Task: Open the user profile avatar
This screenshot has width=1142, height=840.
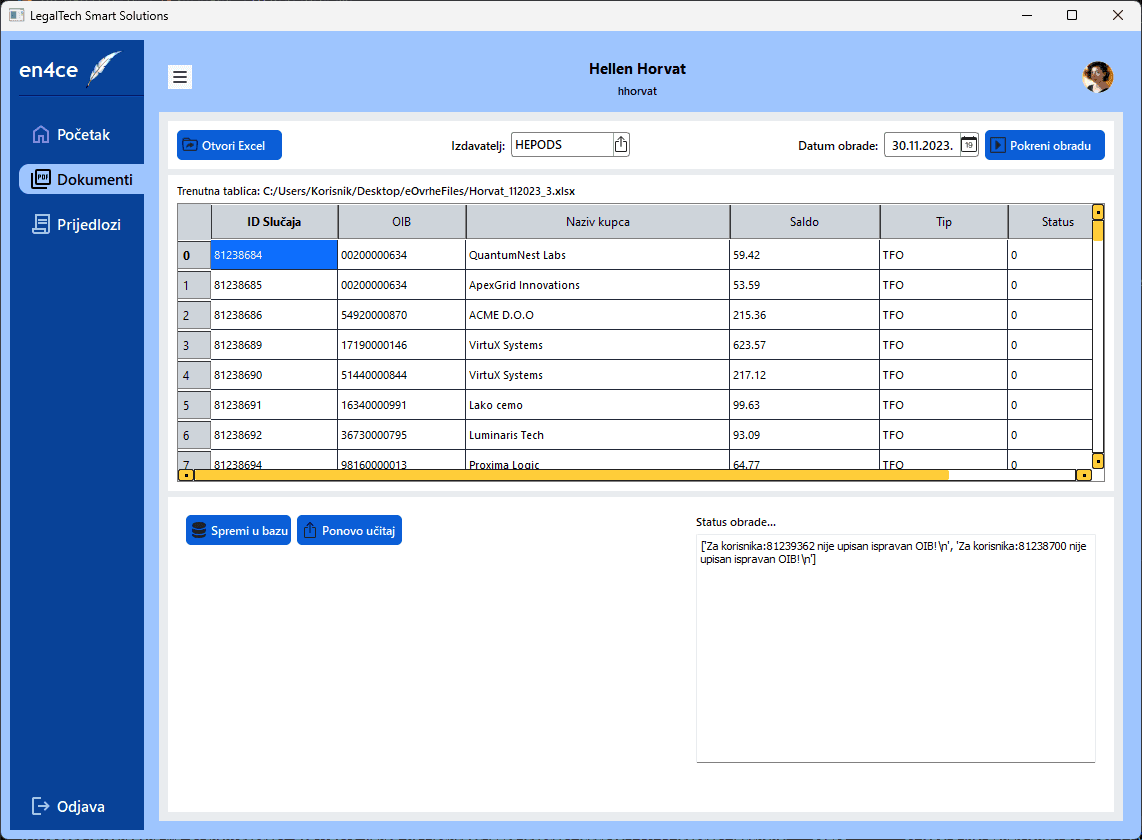Action: click(1097, 77)
